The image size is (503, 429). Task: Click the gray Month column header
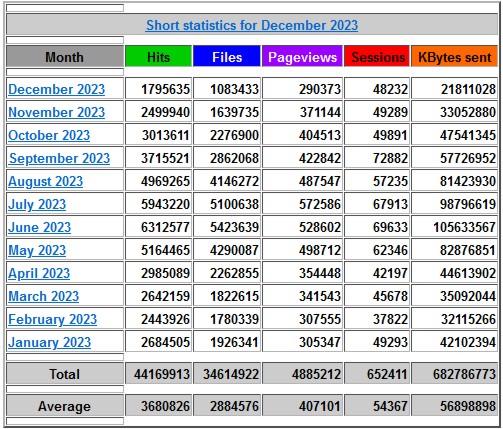(65, 57)
